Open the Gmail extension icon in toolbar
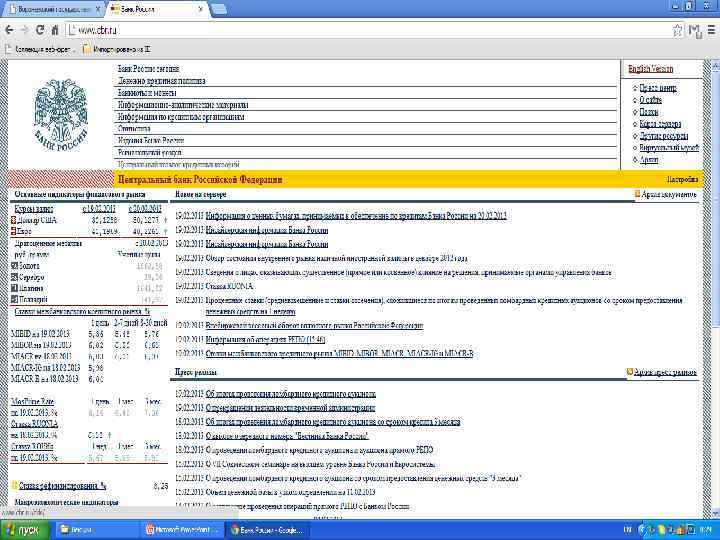 point(695,30)
